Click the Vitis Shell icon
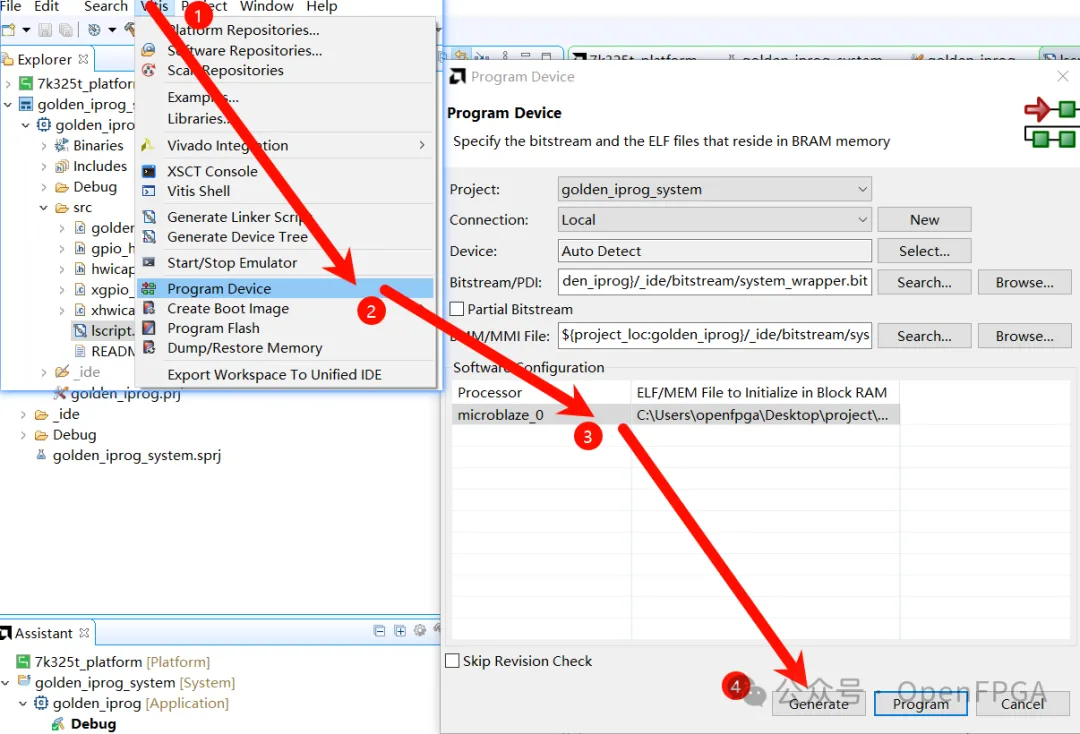The height and width of the screenshot is (734, 1080). [149, 191]
